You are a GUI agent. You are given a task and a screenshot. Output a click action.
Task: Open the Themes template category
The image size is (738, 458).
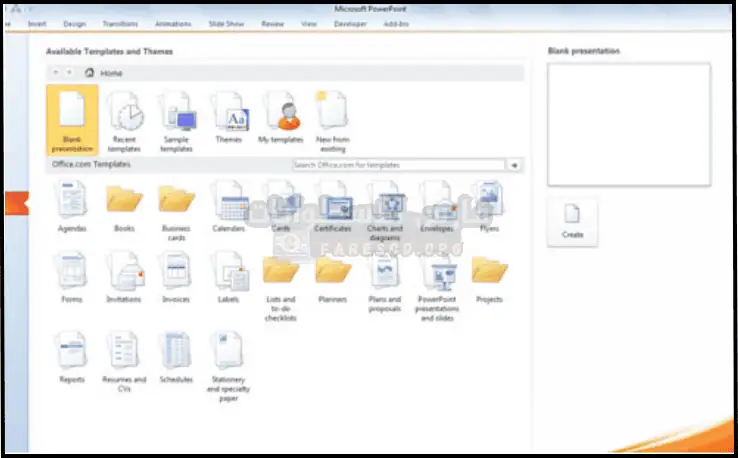(x=229, y=116)
